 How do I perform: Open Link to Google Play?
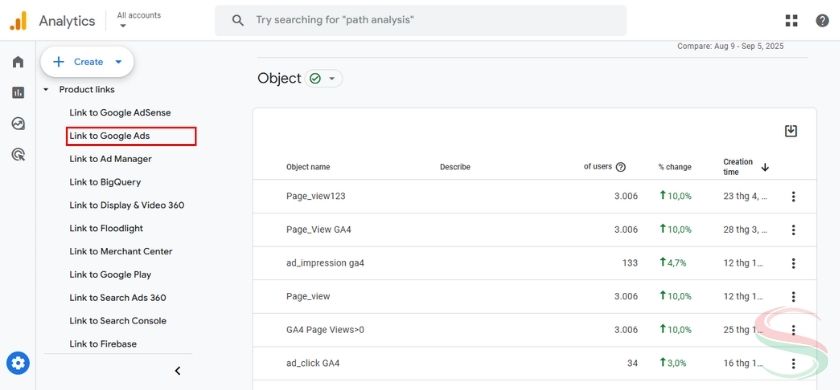[x=110, y=274]
